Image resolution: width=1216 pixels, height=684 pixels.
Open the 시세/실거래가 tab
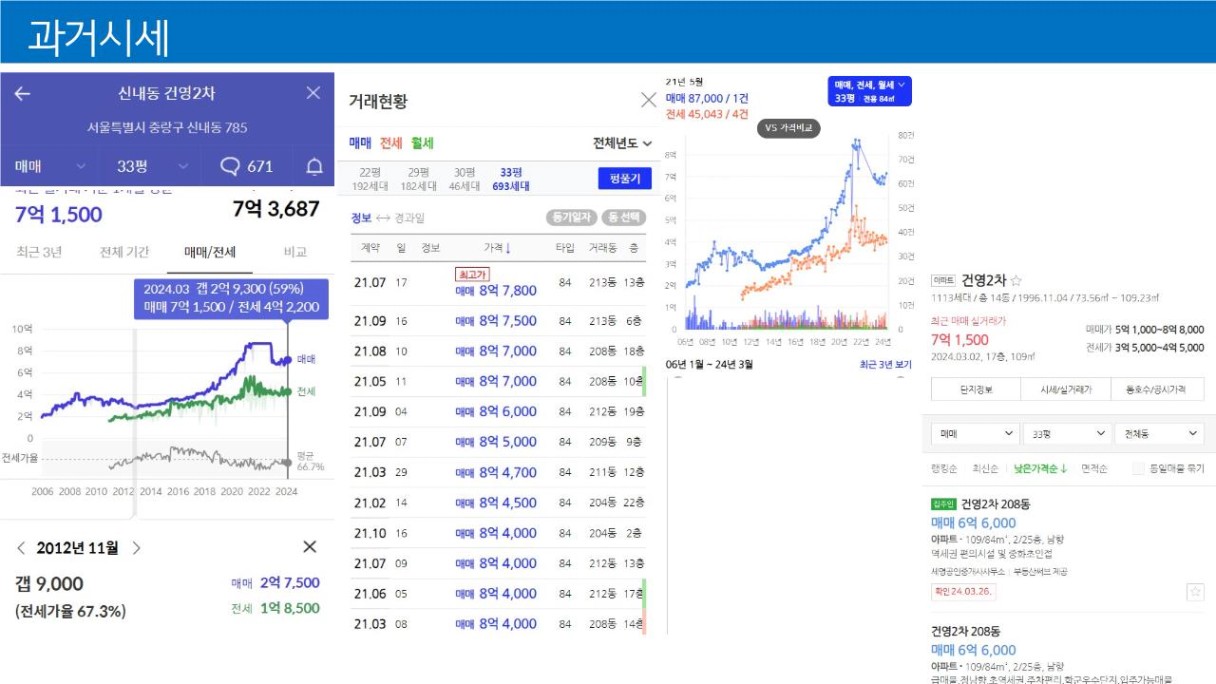click(x=1067, y=389)
